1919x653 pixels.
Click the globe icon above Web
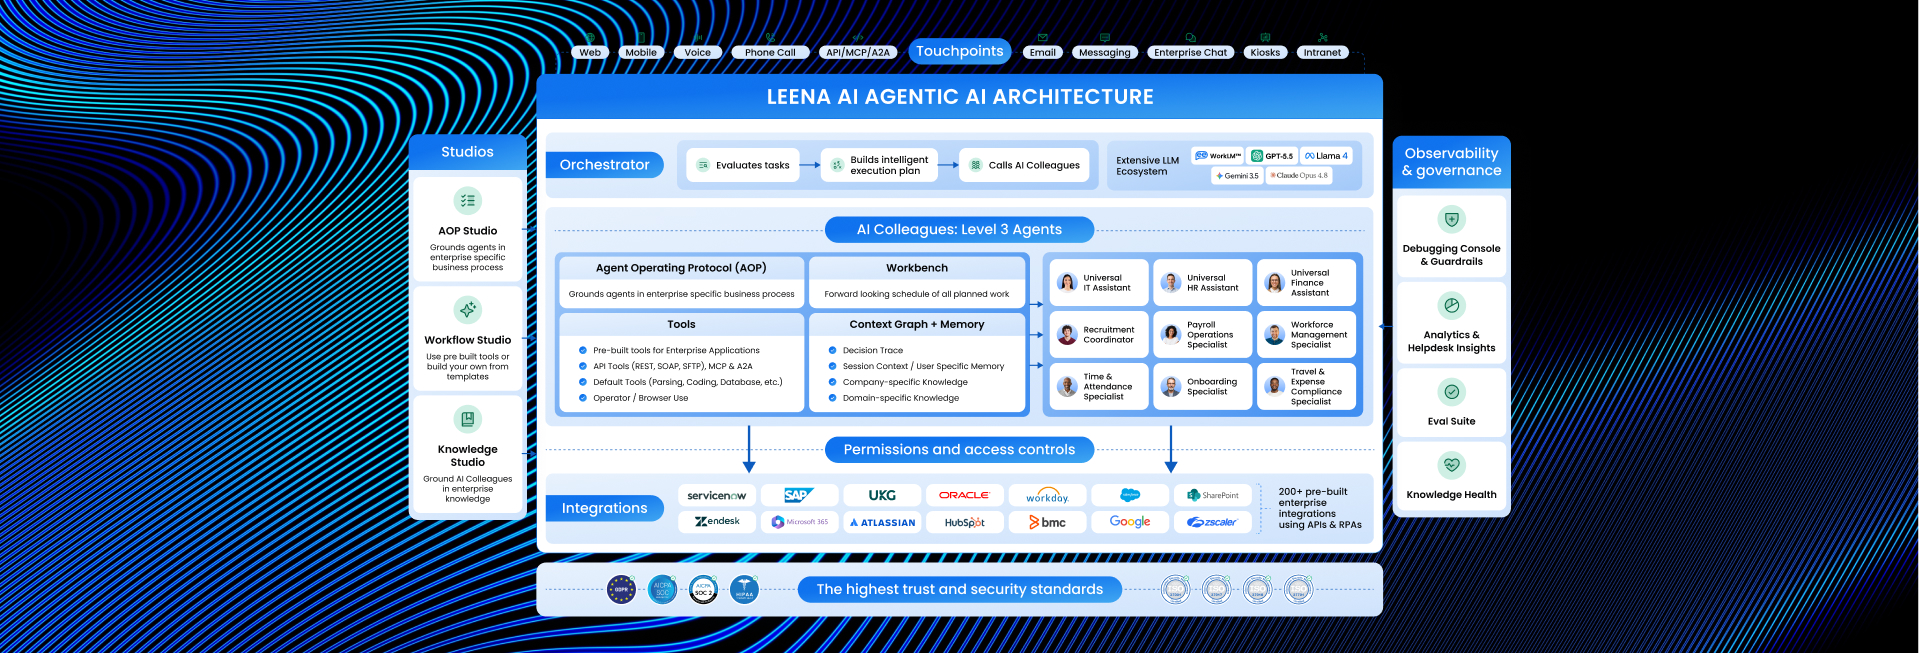(590, 38)
